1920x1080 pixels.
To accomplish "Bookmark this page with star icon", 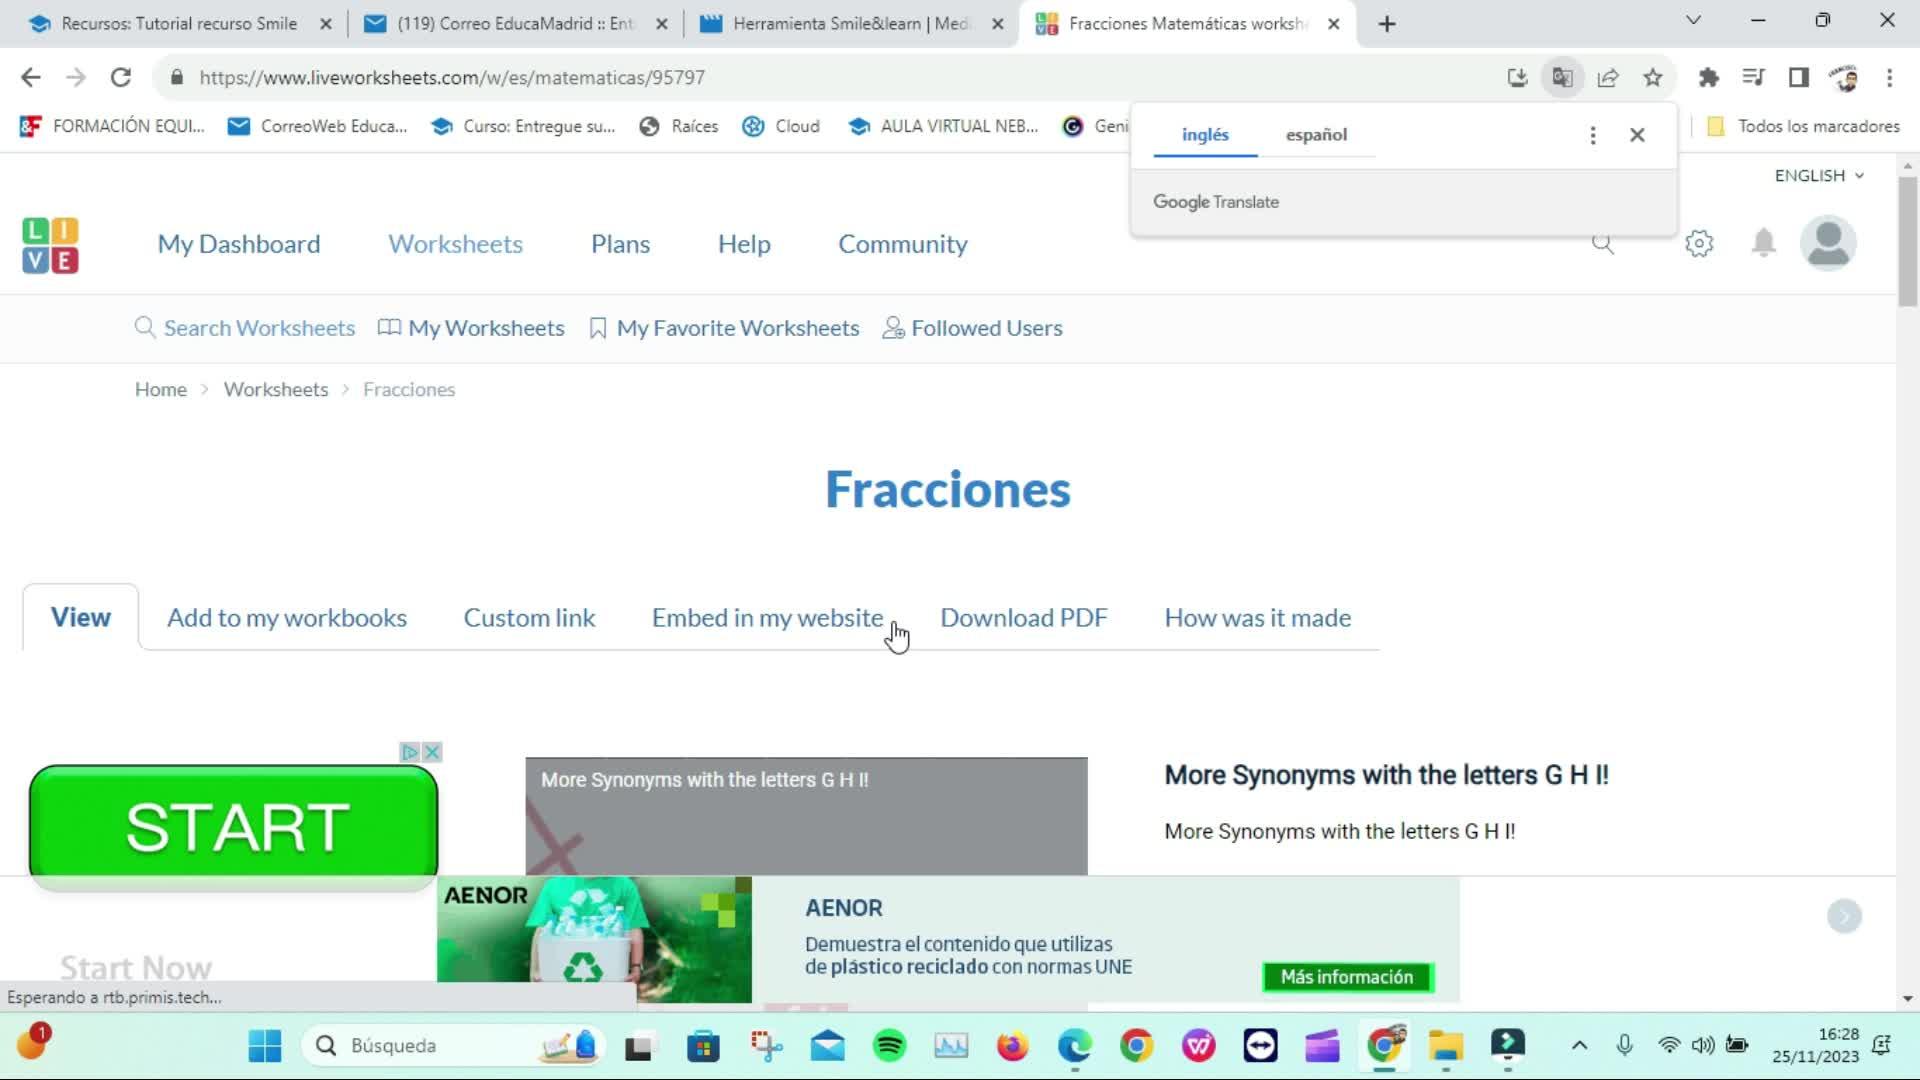I will [1653, 77].
